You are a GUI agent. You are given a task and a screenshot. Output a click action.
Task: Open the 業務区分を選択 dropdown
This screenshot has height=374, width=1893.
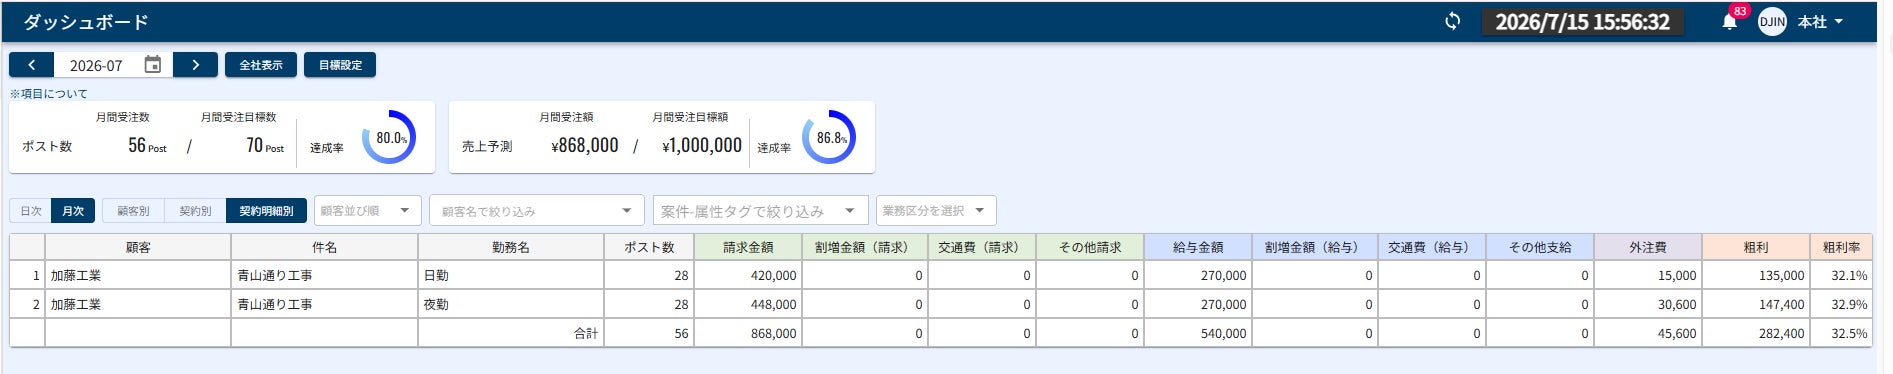(x=936, y=211)
